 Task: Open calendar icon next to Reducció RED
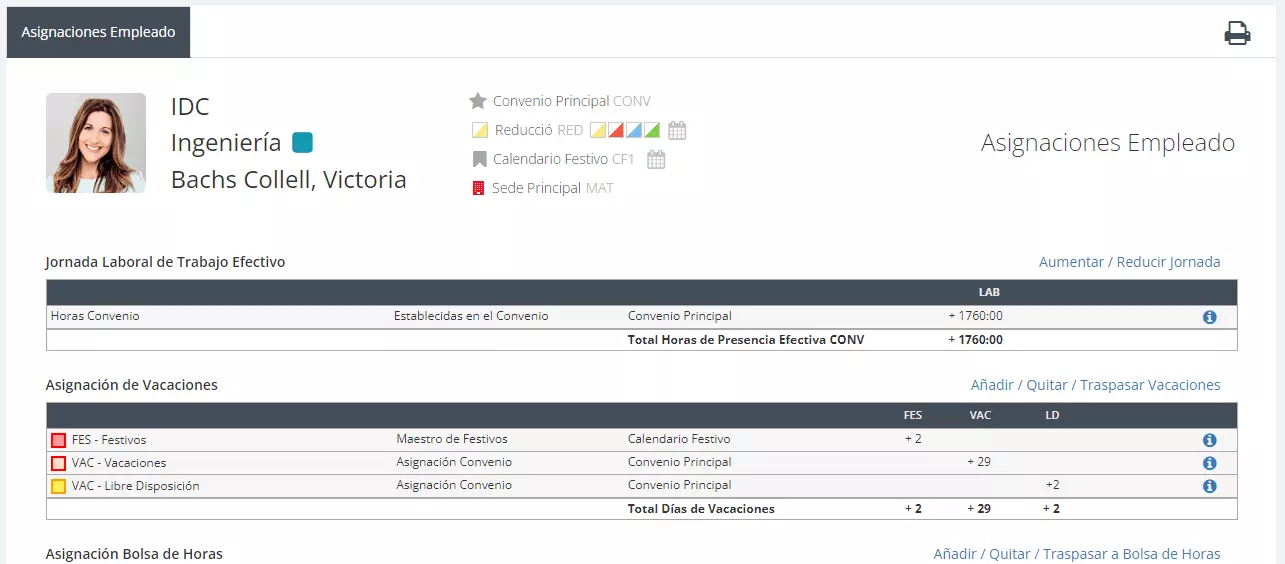[x=677, y=130]
